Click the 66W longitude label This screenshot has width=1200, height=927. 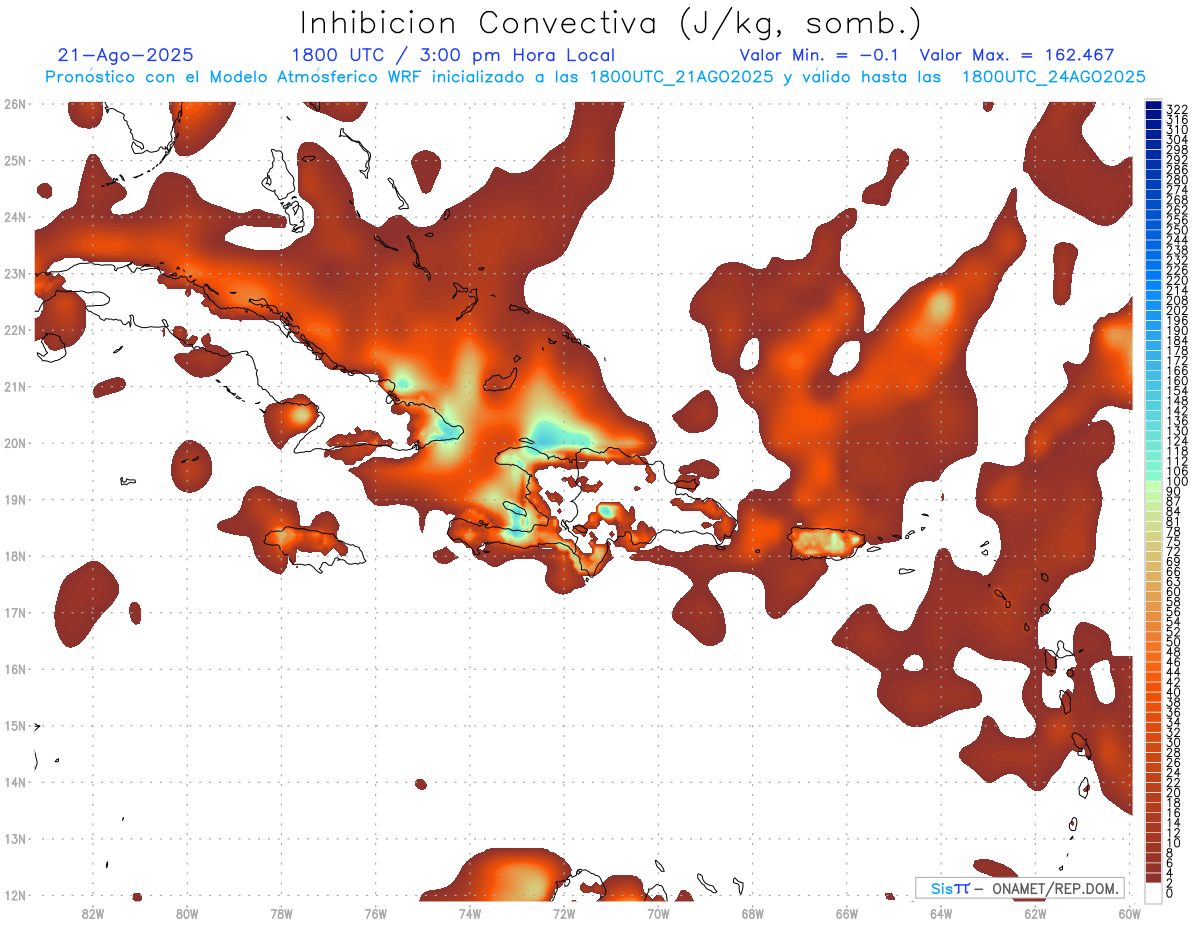pyautogui.click(x=847, y=913)
